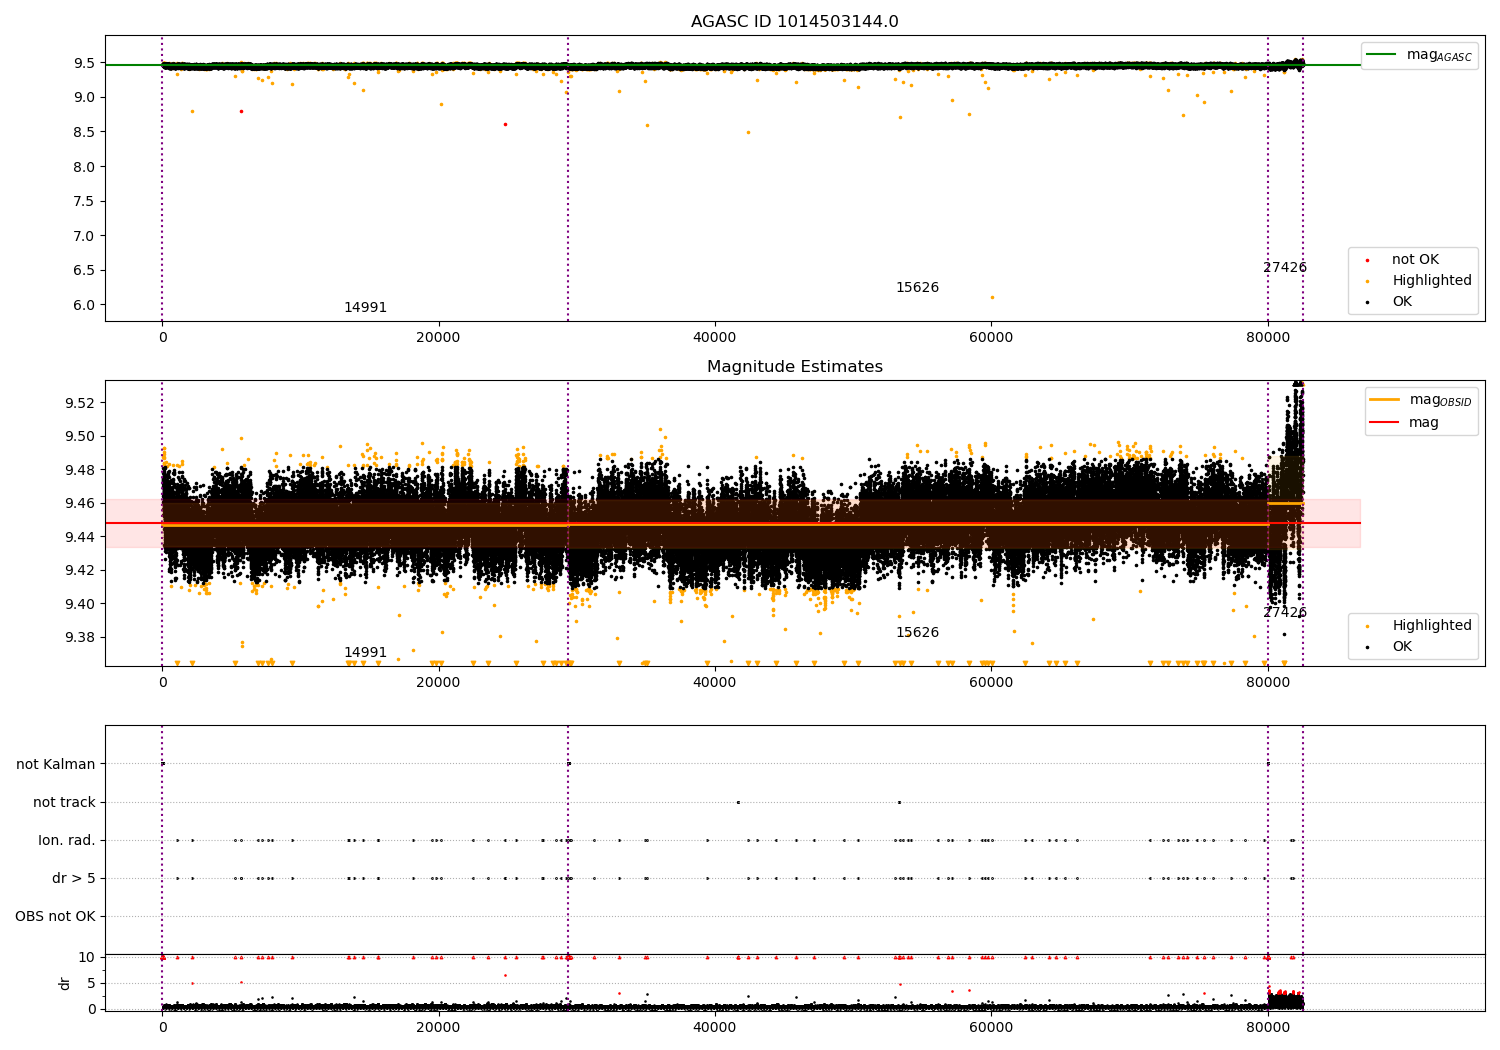Click the 'Ion. rad.' row label
The width and height of the screenshot is (1500, 1050).
coord(67,841)
